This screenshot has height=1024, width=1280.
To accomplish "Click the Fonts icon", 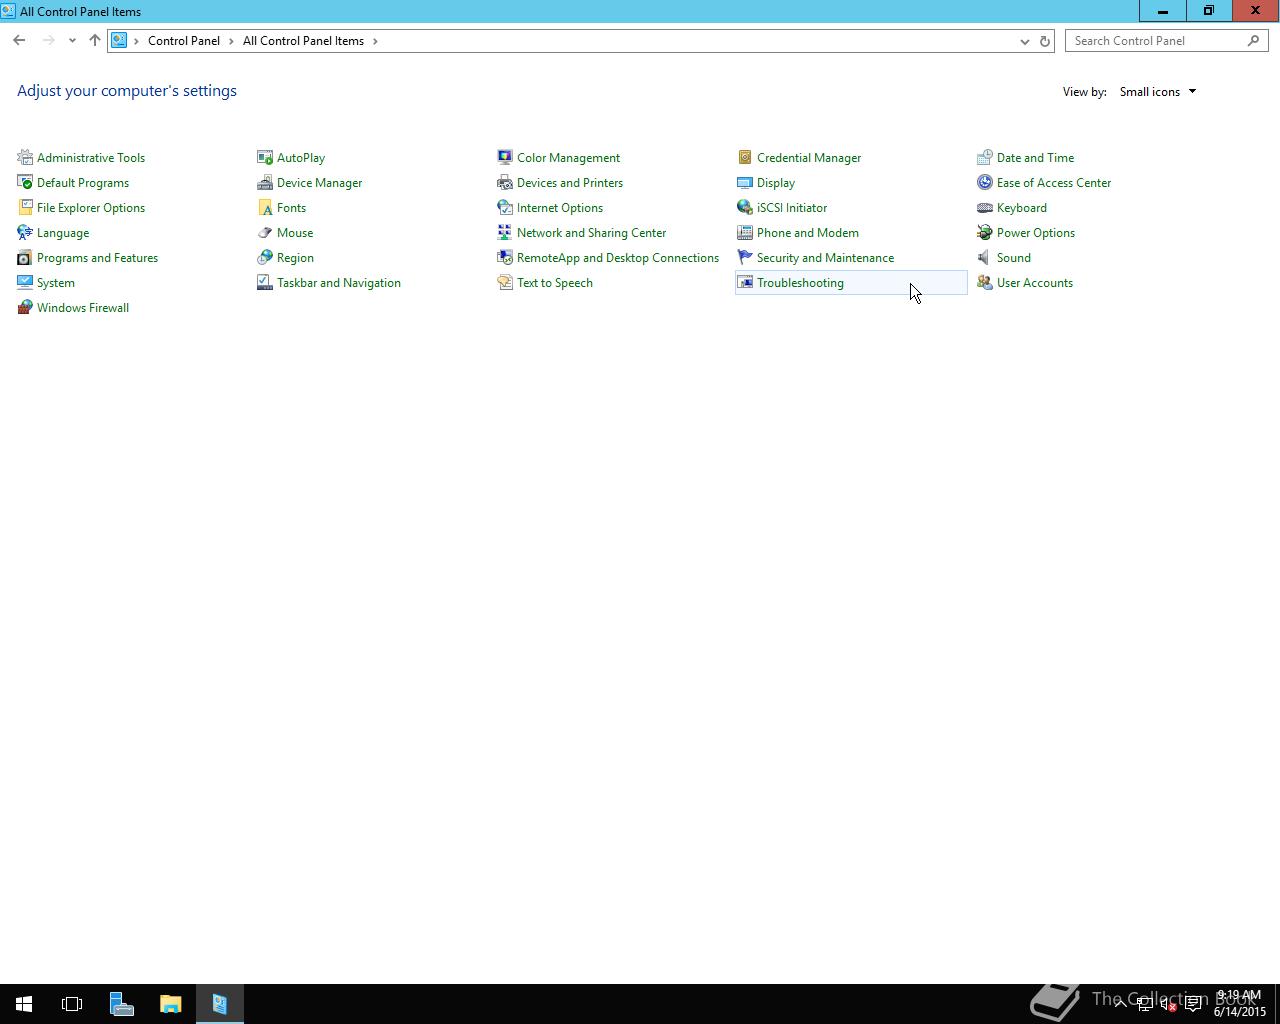I will [x=265, y=207].
